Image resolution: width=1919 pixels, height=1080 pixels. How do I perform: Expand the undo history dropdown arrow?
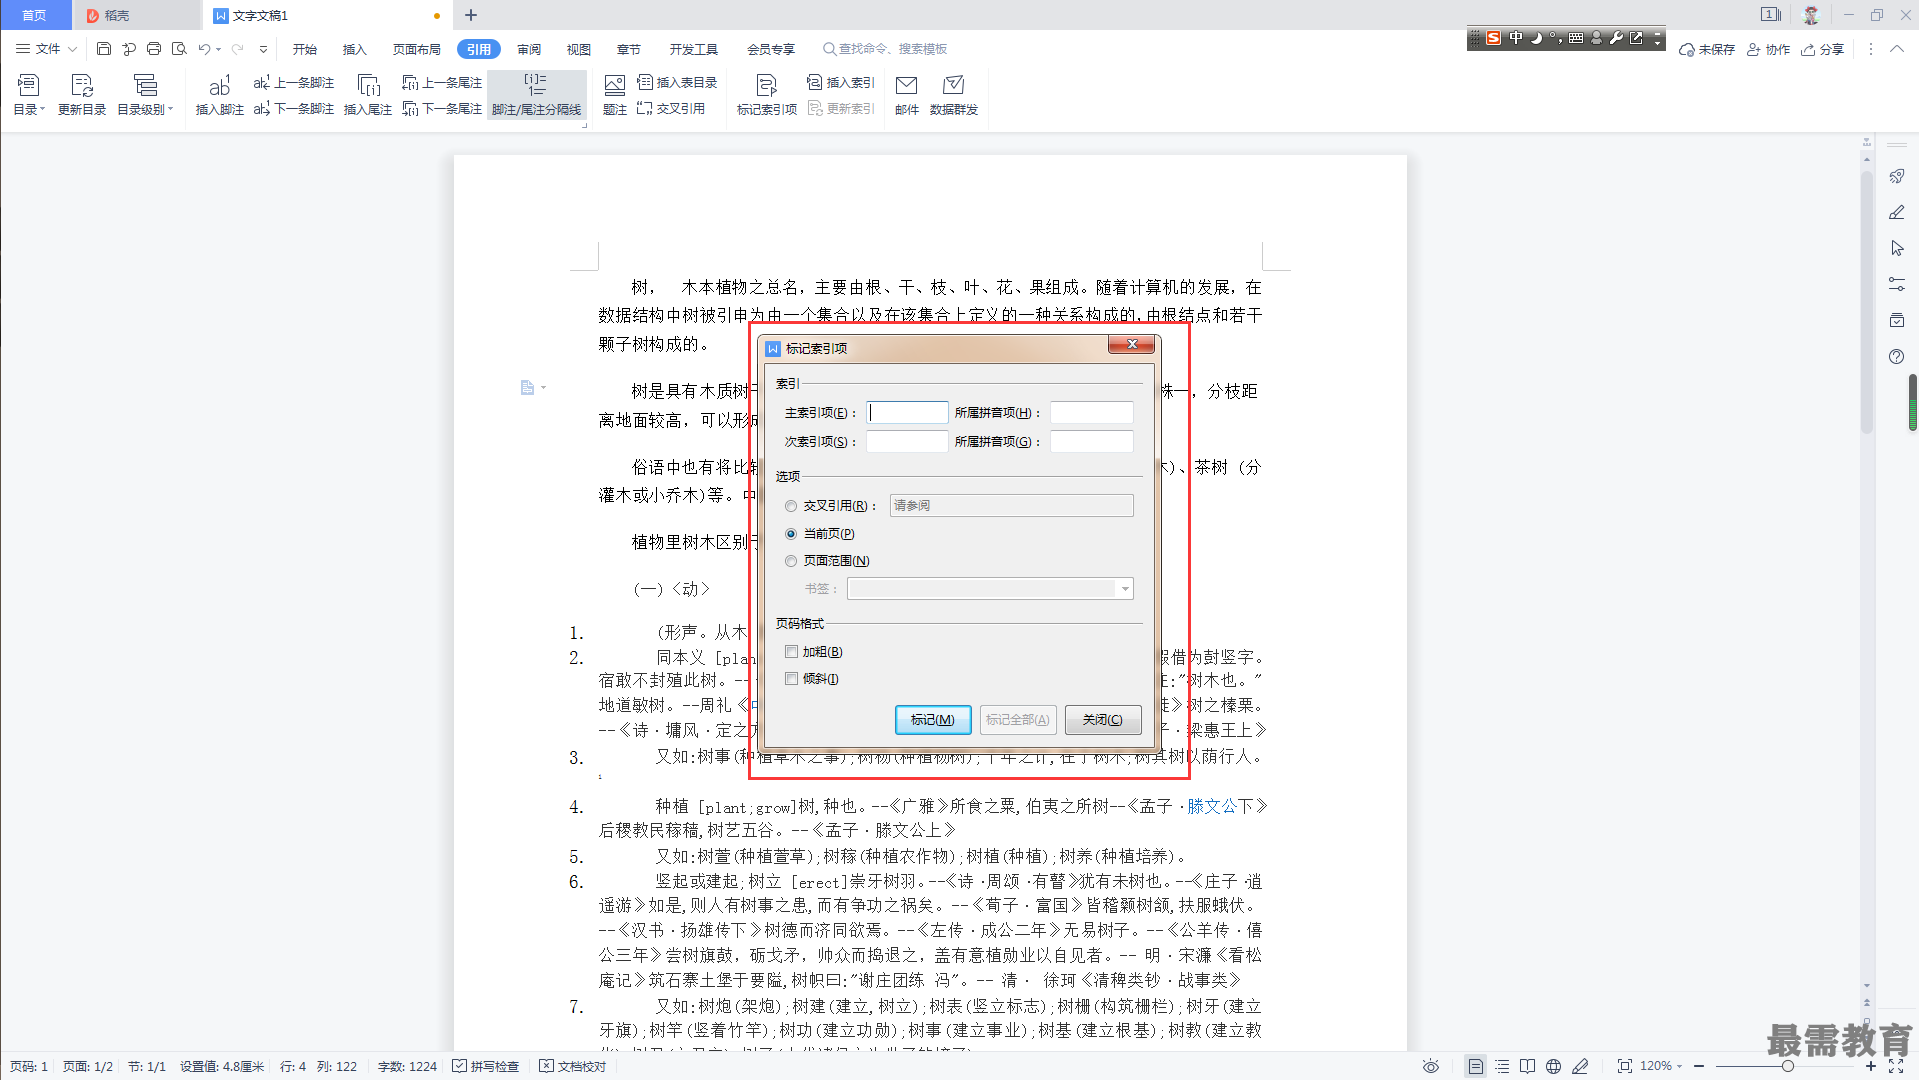coord(218,48)
